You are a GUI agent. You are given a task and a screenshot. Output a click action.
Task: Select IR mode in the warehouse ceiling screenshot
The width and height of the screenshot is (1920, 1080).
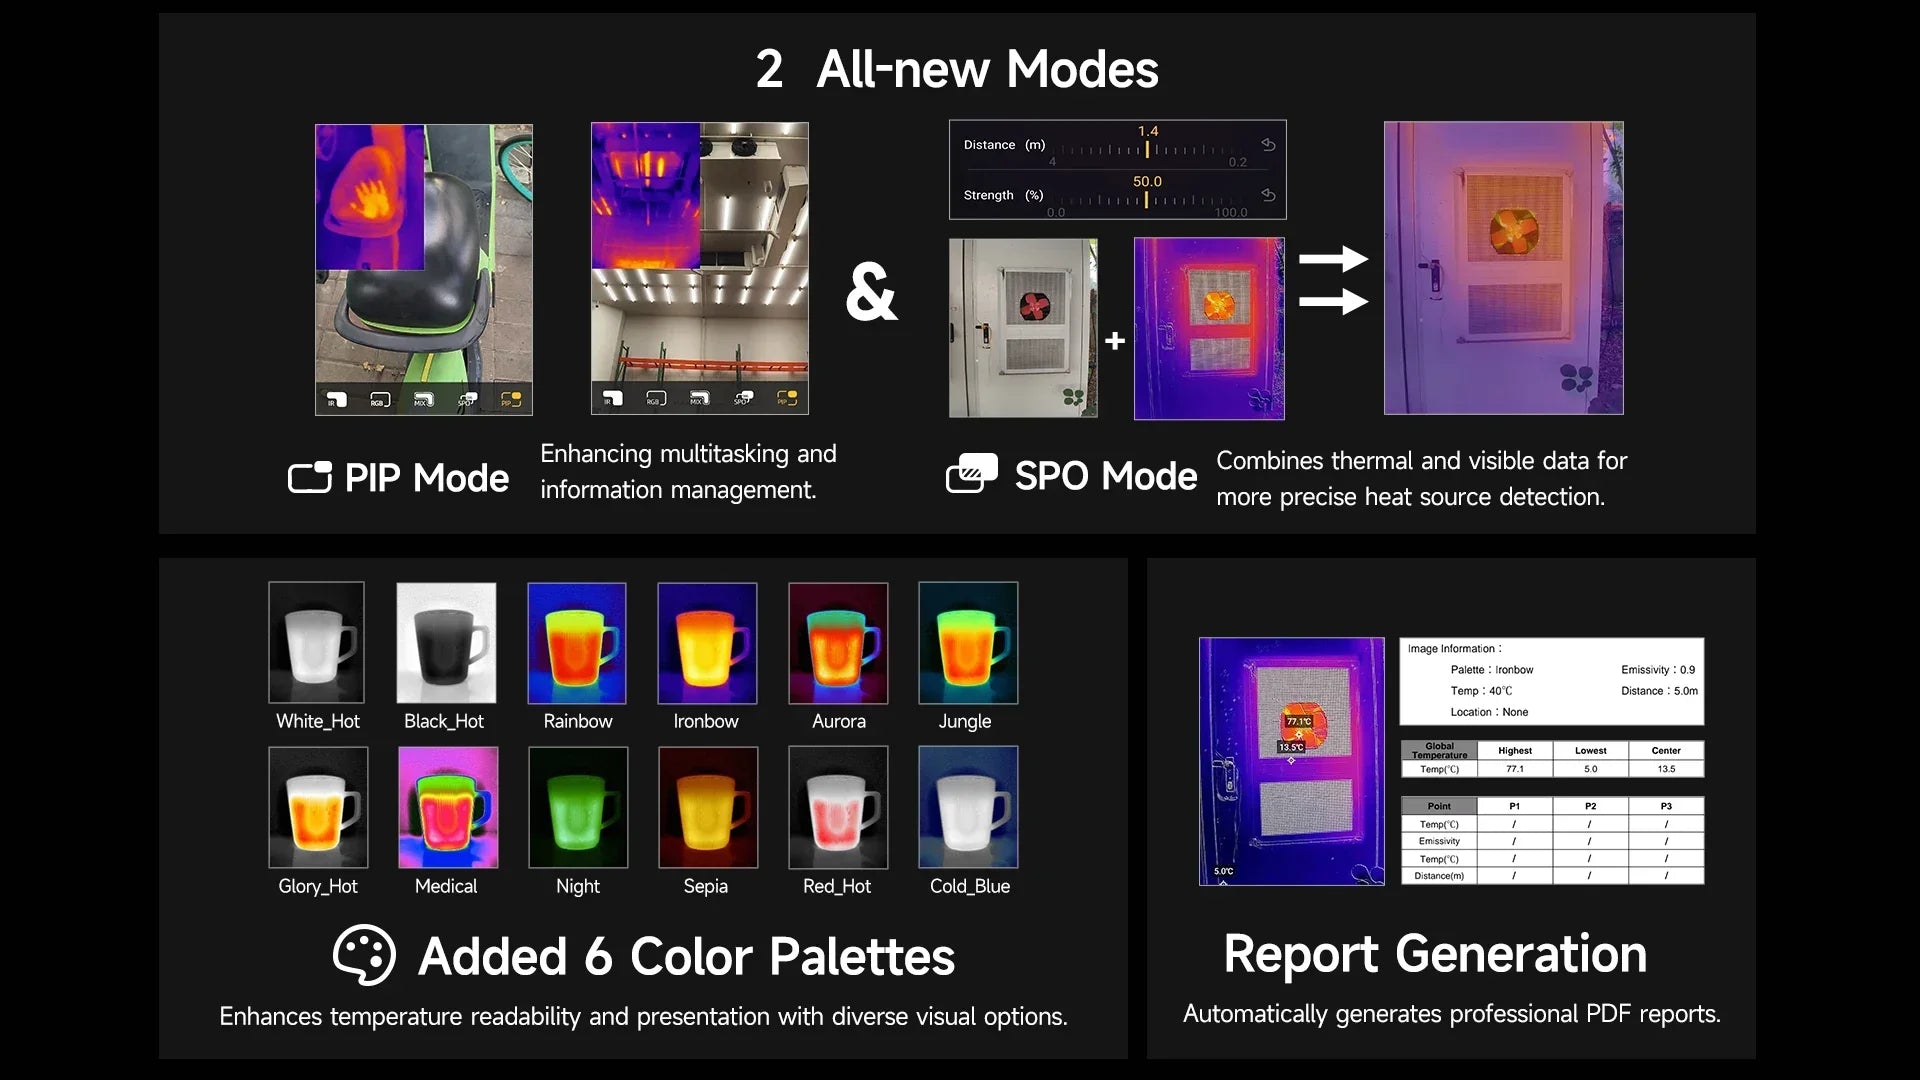(613, 398)
